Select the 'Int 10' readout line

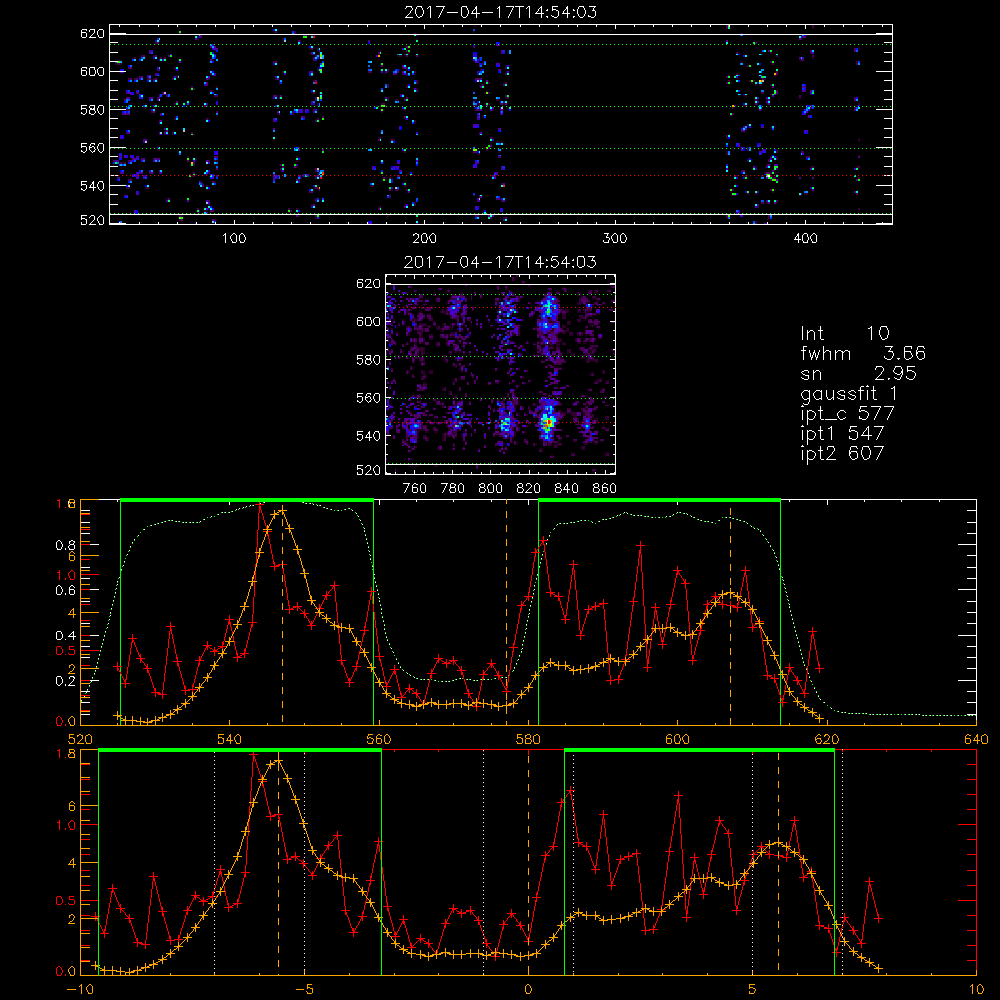click(844, 333)
